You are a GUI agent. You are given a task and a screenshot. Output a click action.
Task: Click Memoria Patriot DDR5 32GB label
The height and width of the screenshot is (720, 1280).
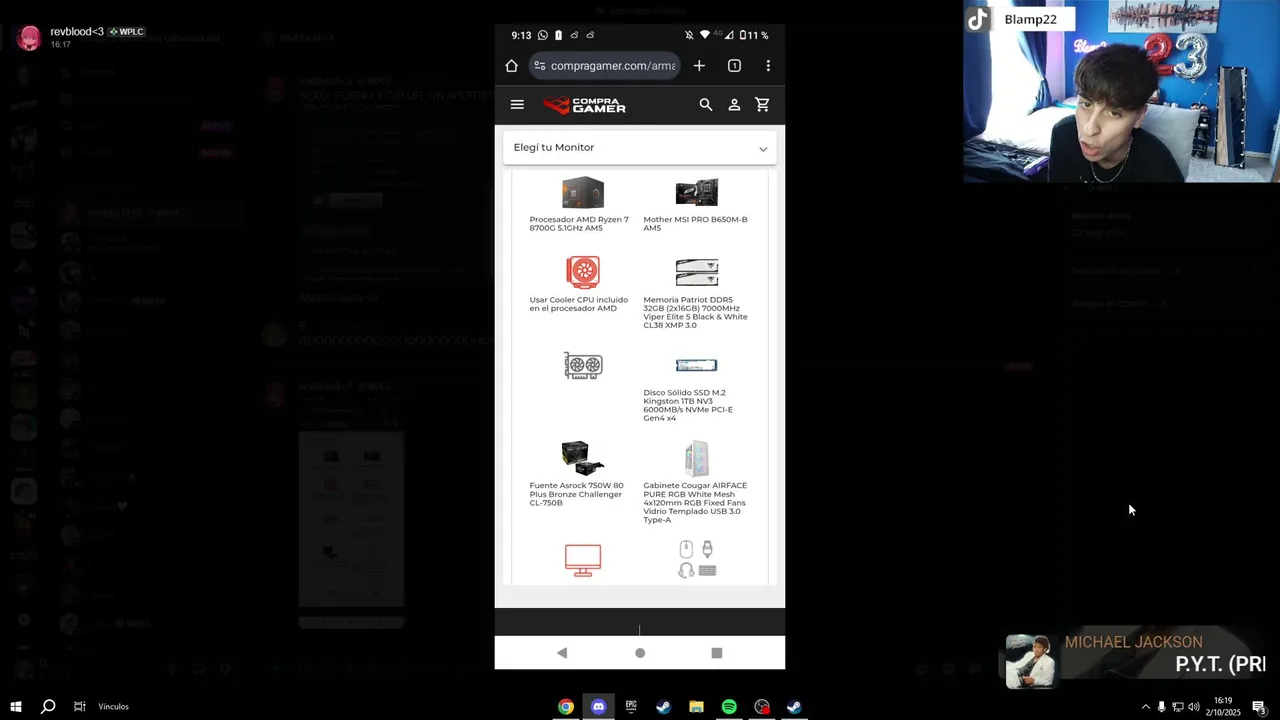pos(695,312)
